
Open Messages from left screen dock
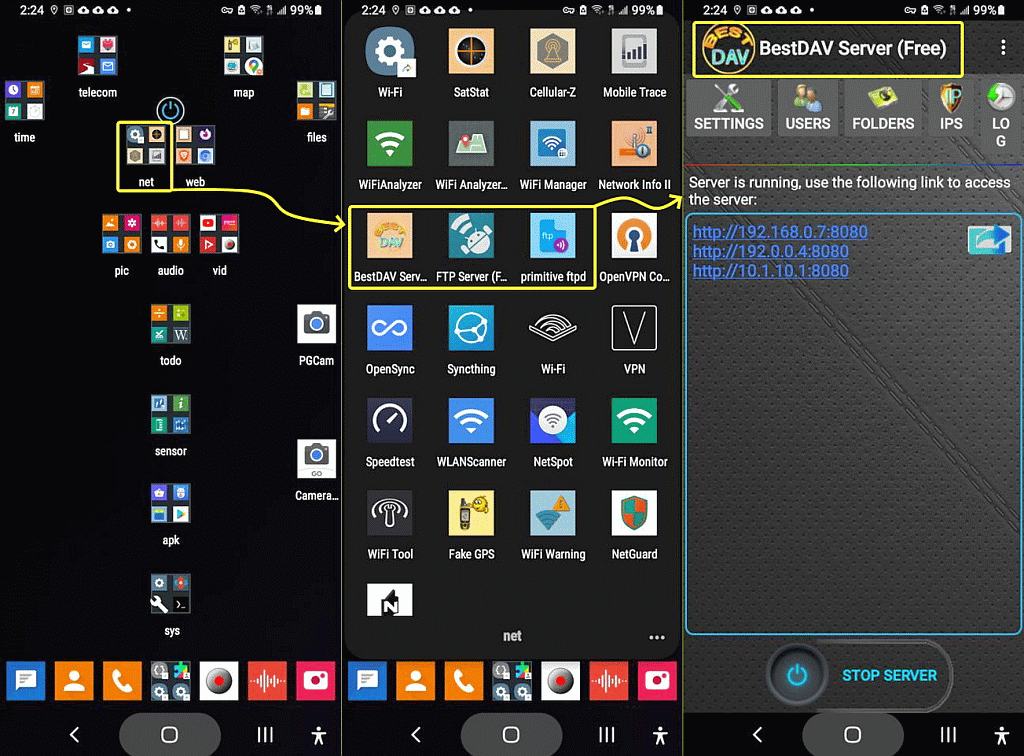point(25,681)
